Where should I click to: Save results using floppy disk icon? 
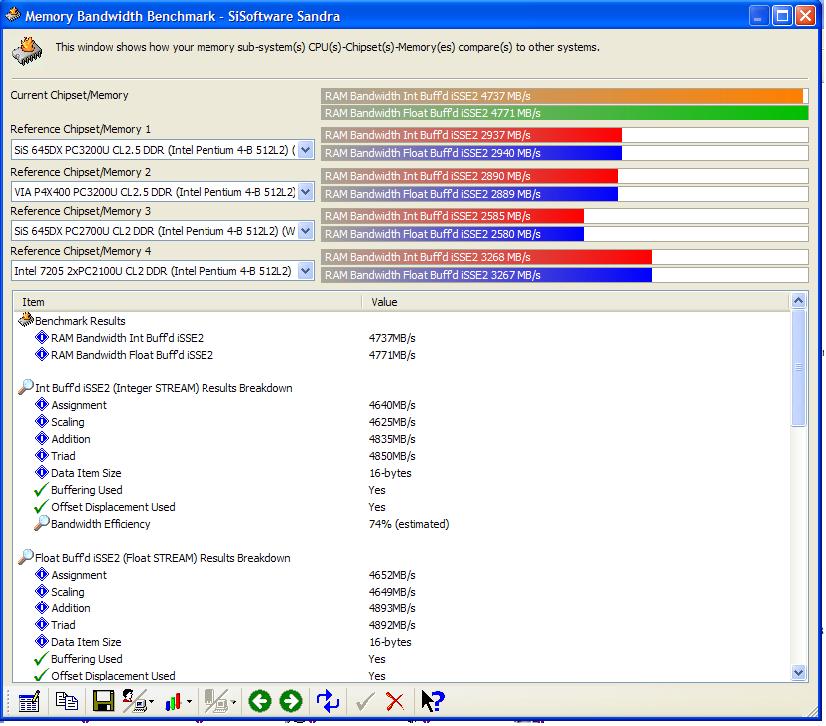[x=103, y=701]
